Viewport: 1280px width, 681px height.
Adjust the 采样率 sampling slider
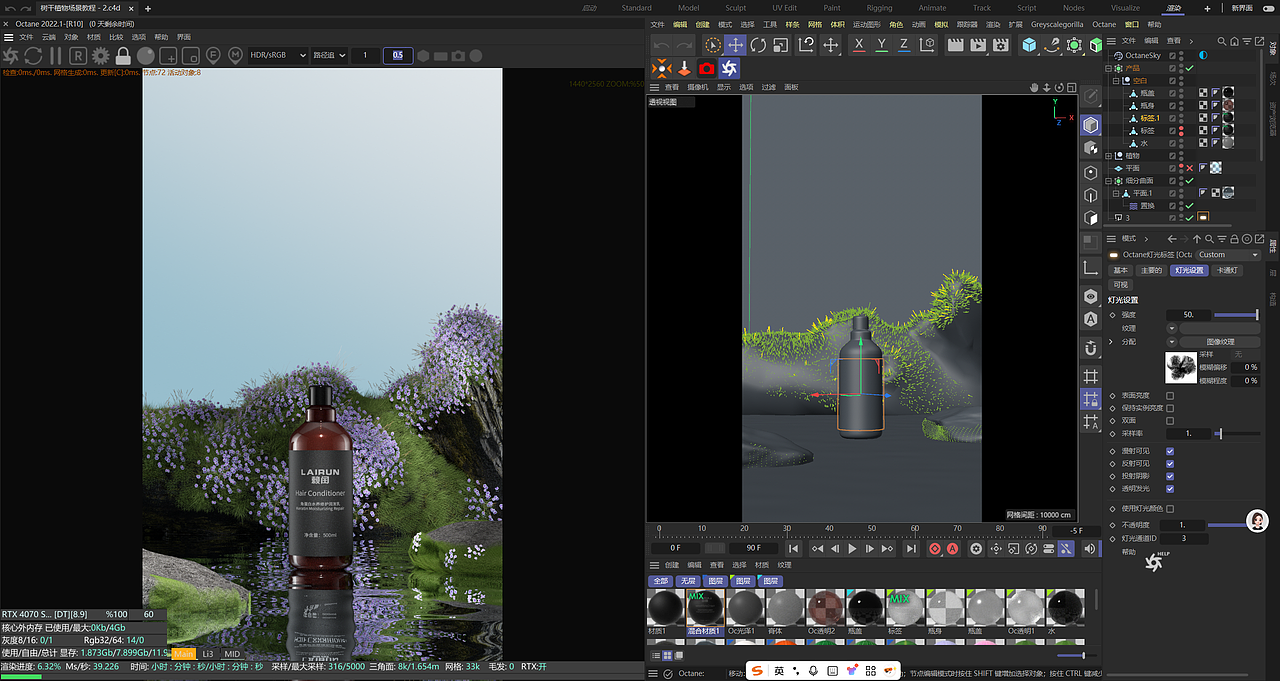click(x=1238, y=434)
